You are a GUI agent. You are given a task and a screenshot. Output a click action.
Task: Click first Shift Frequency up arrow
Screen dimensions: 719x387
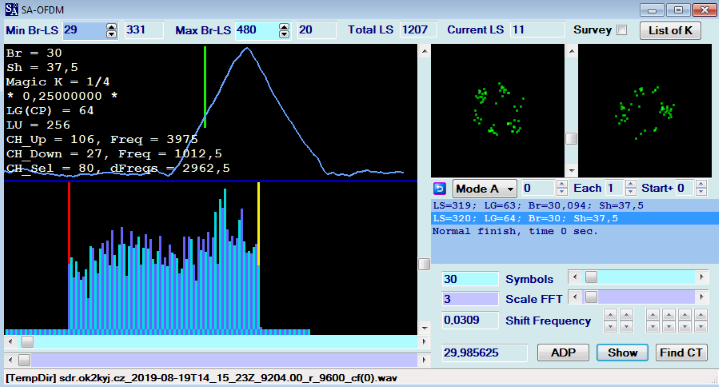point(610,315)
